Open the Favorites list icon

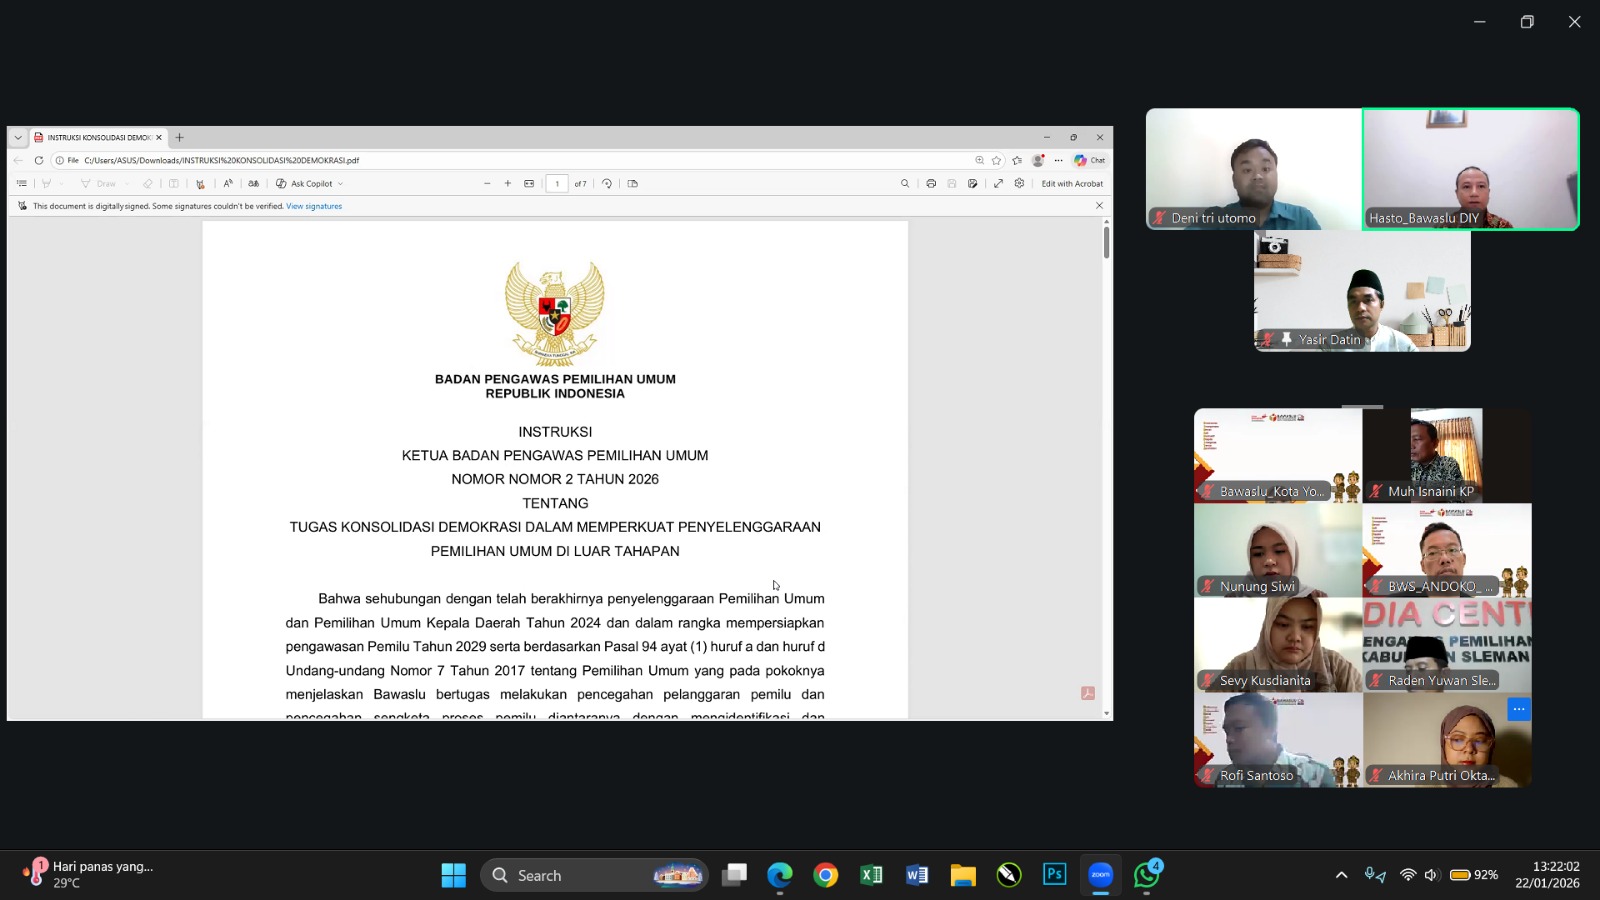(x=1017, y=160)
